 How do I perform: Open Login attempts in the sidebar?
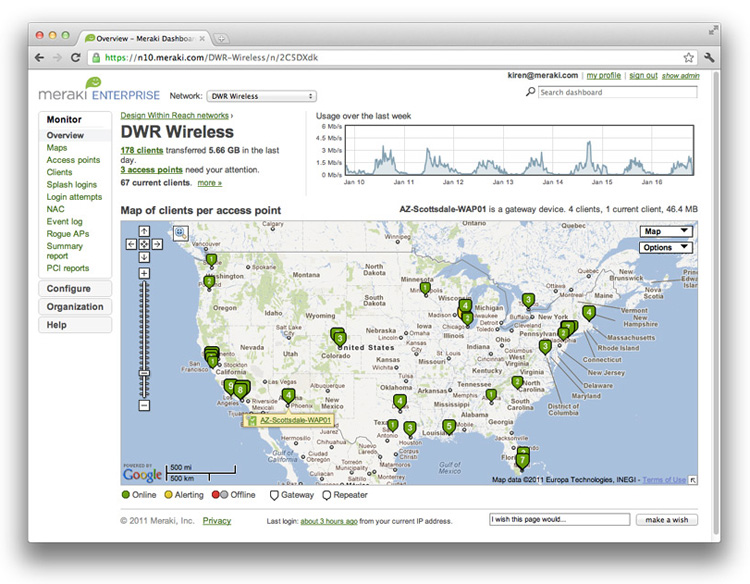pyautogui.click(x=74, y=197)
